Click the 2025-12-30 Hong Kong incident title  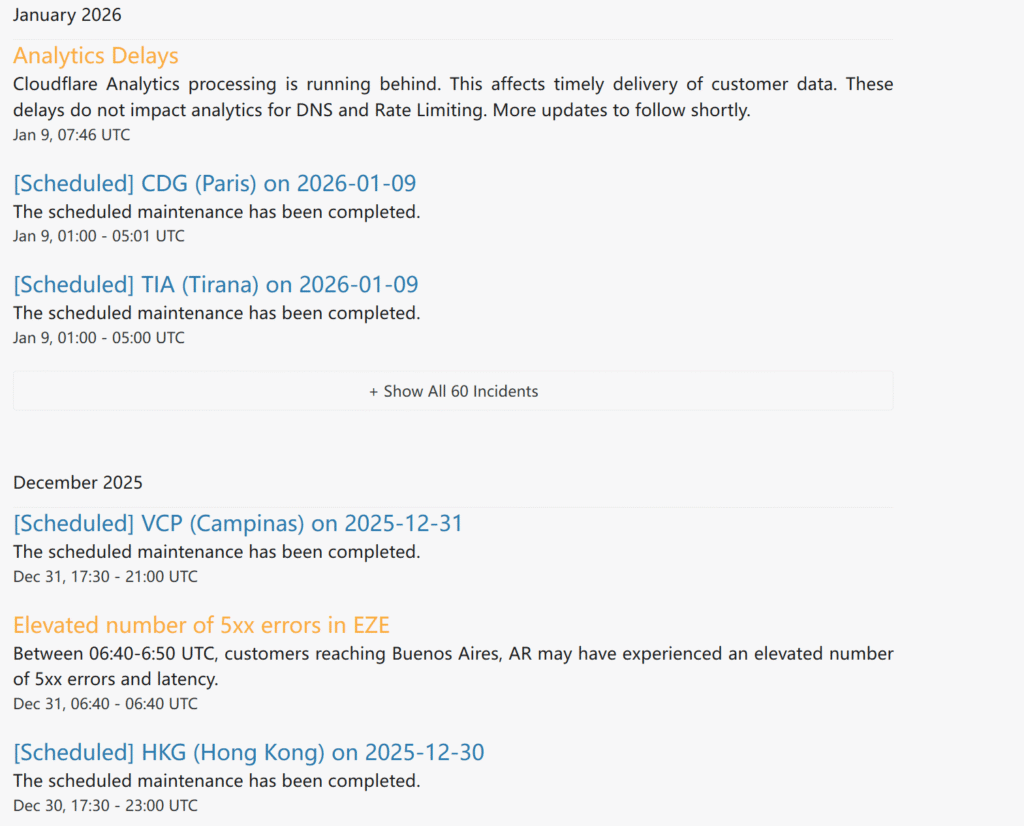click(x=248, y=752)
